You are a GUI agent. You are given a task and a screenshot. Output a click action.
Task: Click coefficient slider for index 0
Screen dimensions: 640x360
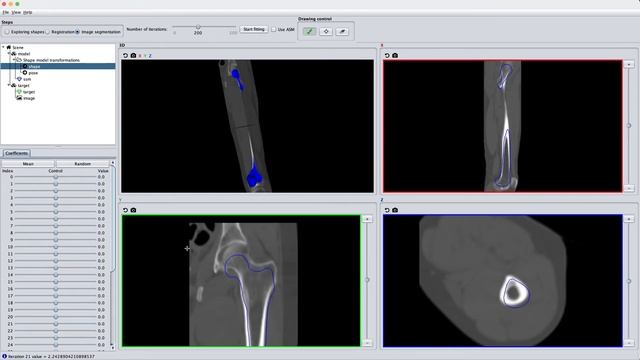click(56, 177)
